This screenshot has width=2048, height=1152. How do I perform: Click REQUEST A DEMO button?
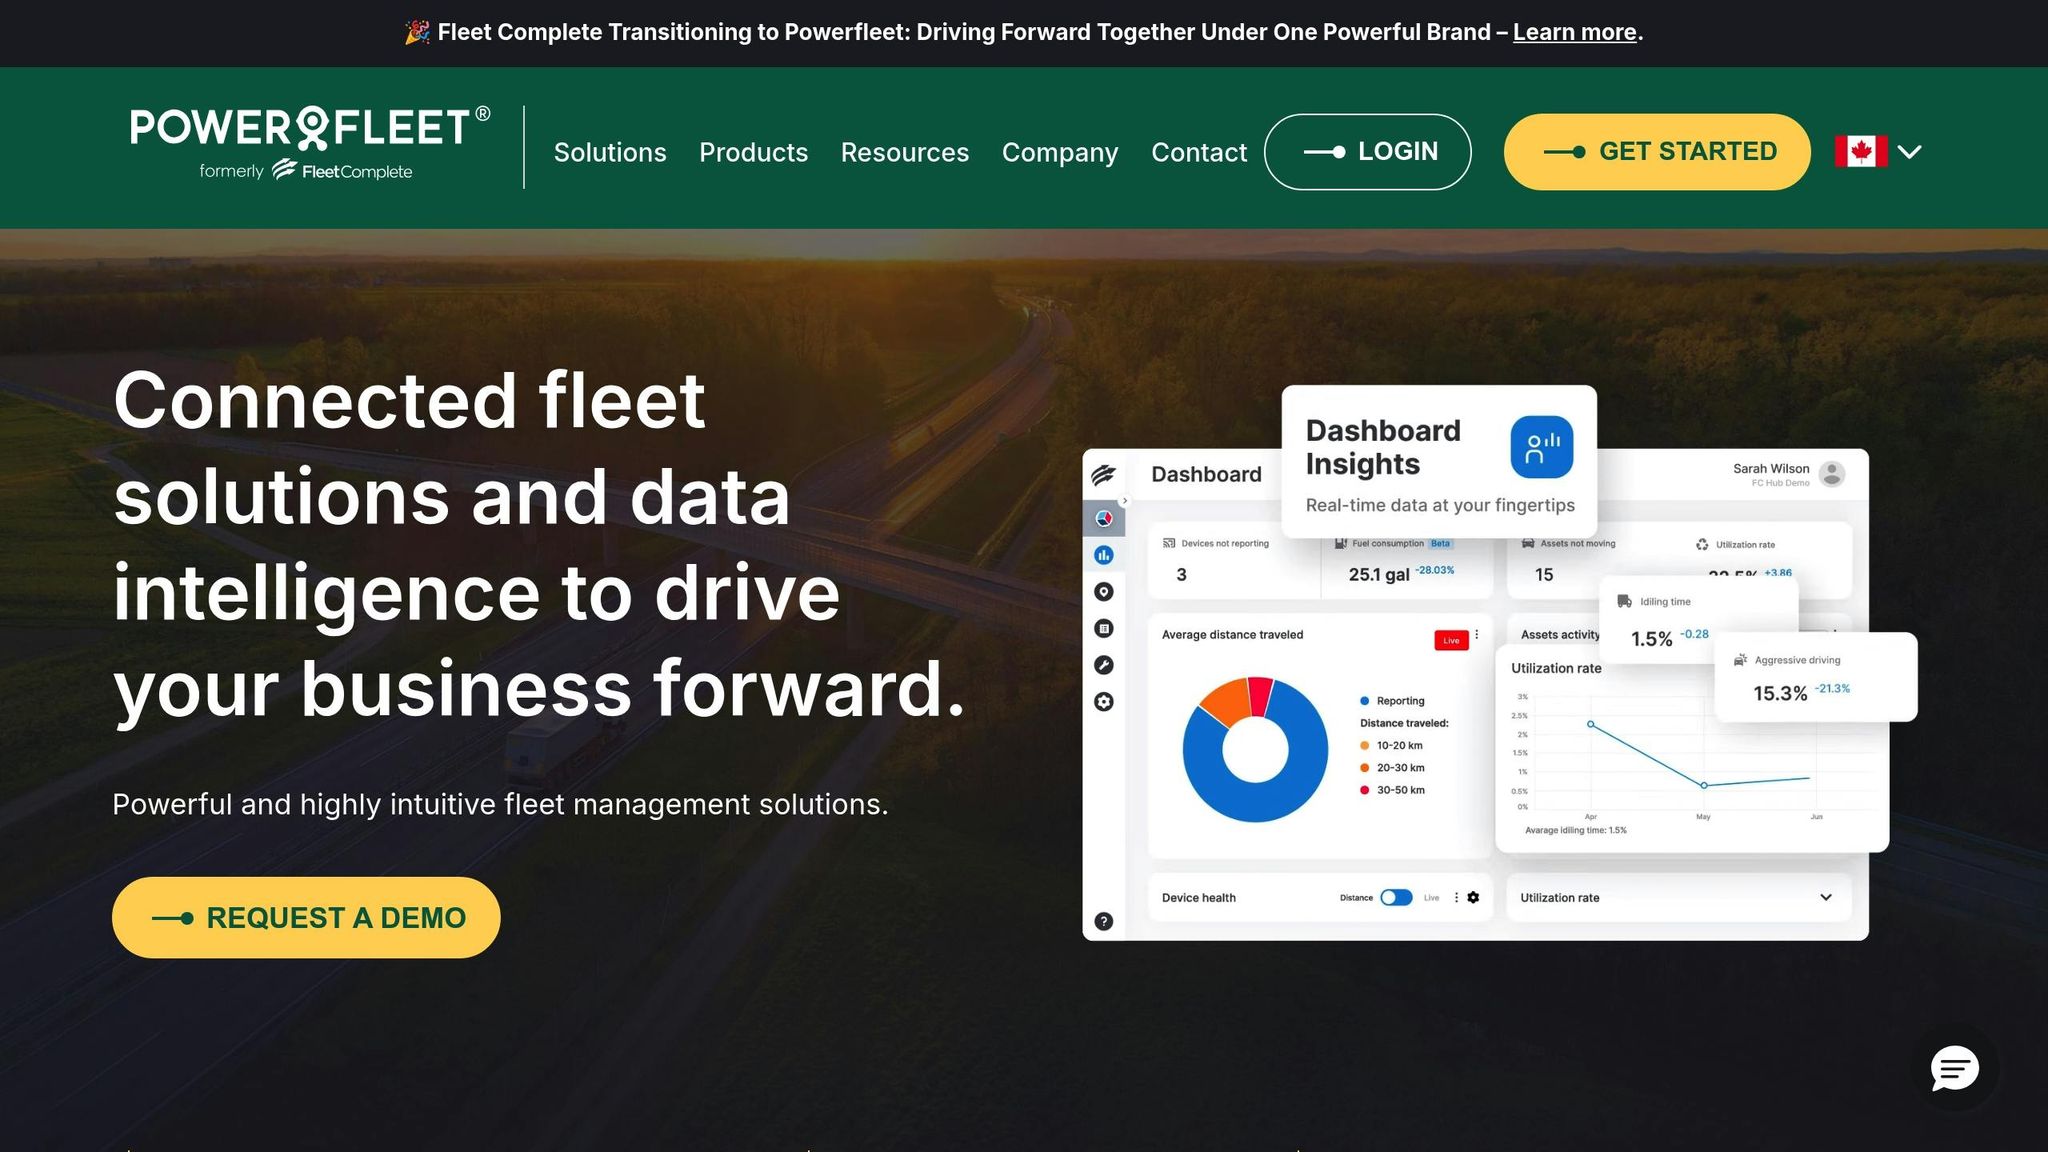(x=306, y=918)
